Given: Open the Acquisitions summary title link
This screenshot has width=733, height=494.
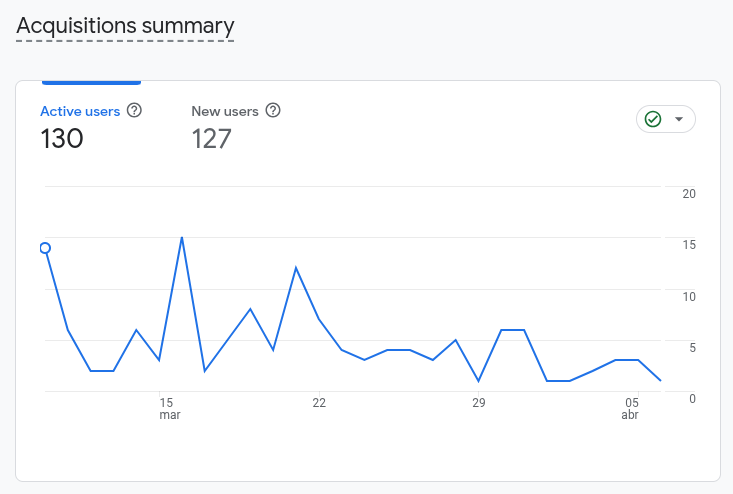Looking at the screenshot, I should click(125, 26).
